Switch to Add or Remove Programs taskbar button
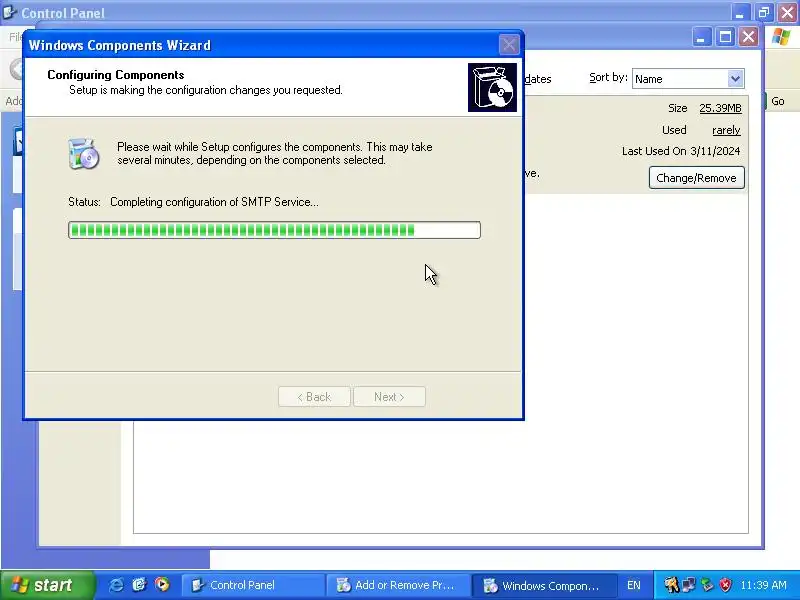The image size is (800, 600). pos(398,585)
